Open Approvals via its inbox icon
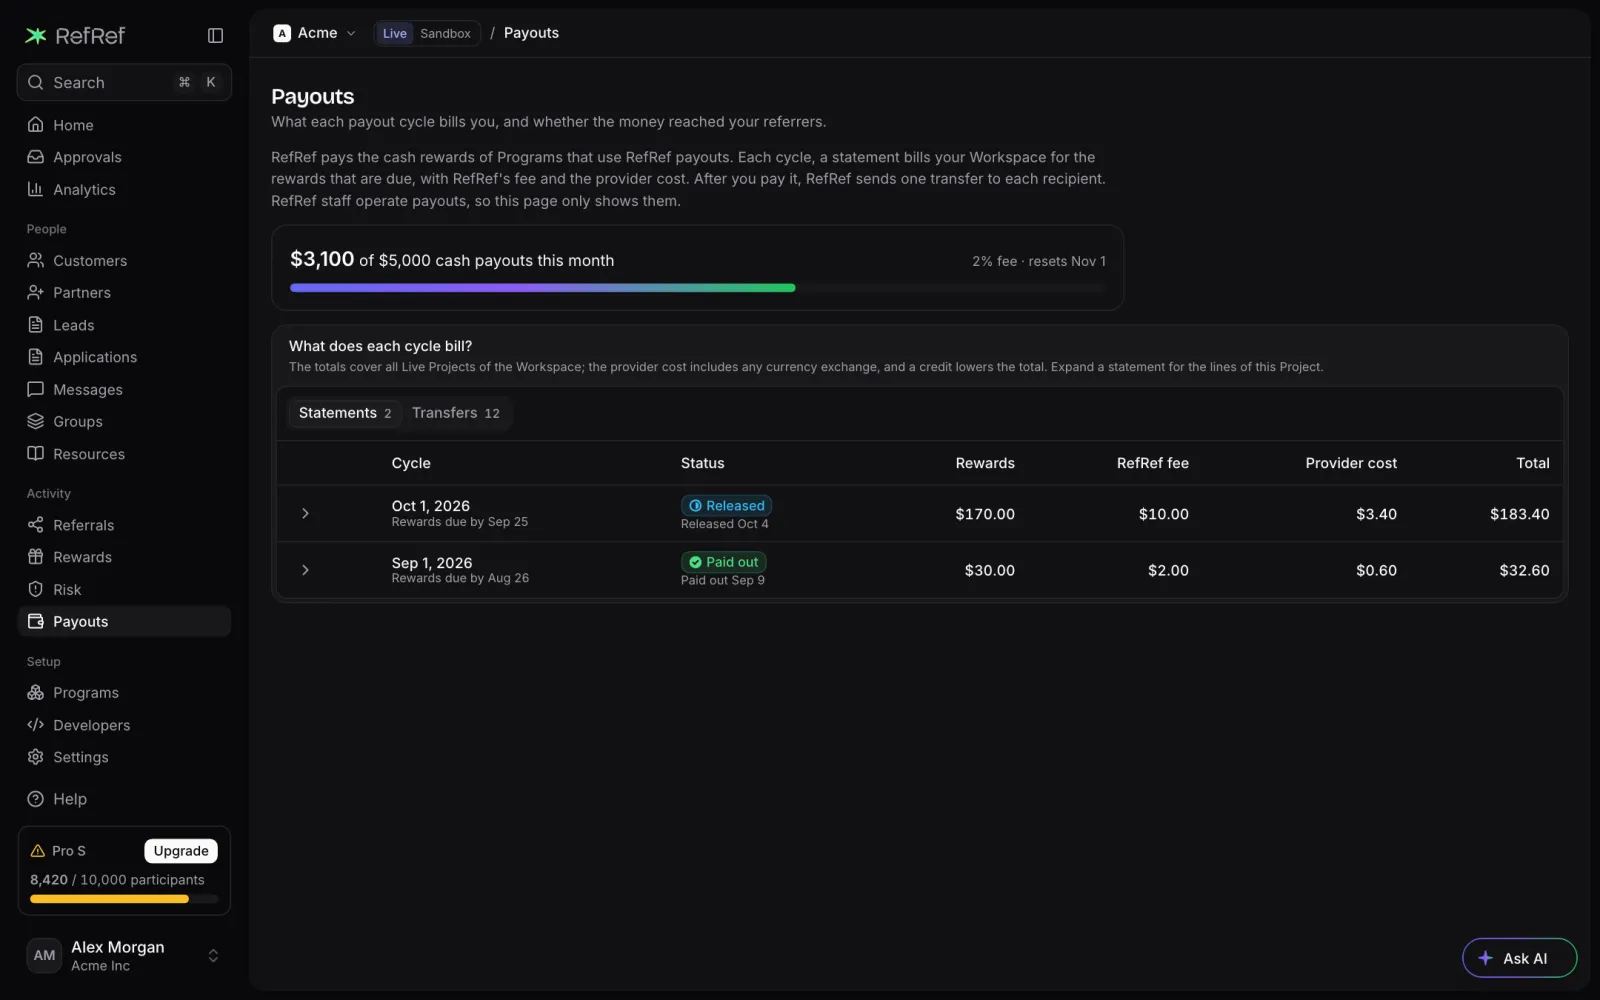This screenshot has width=1600, height=1000. click(x=36, y=157)
